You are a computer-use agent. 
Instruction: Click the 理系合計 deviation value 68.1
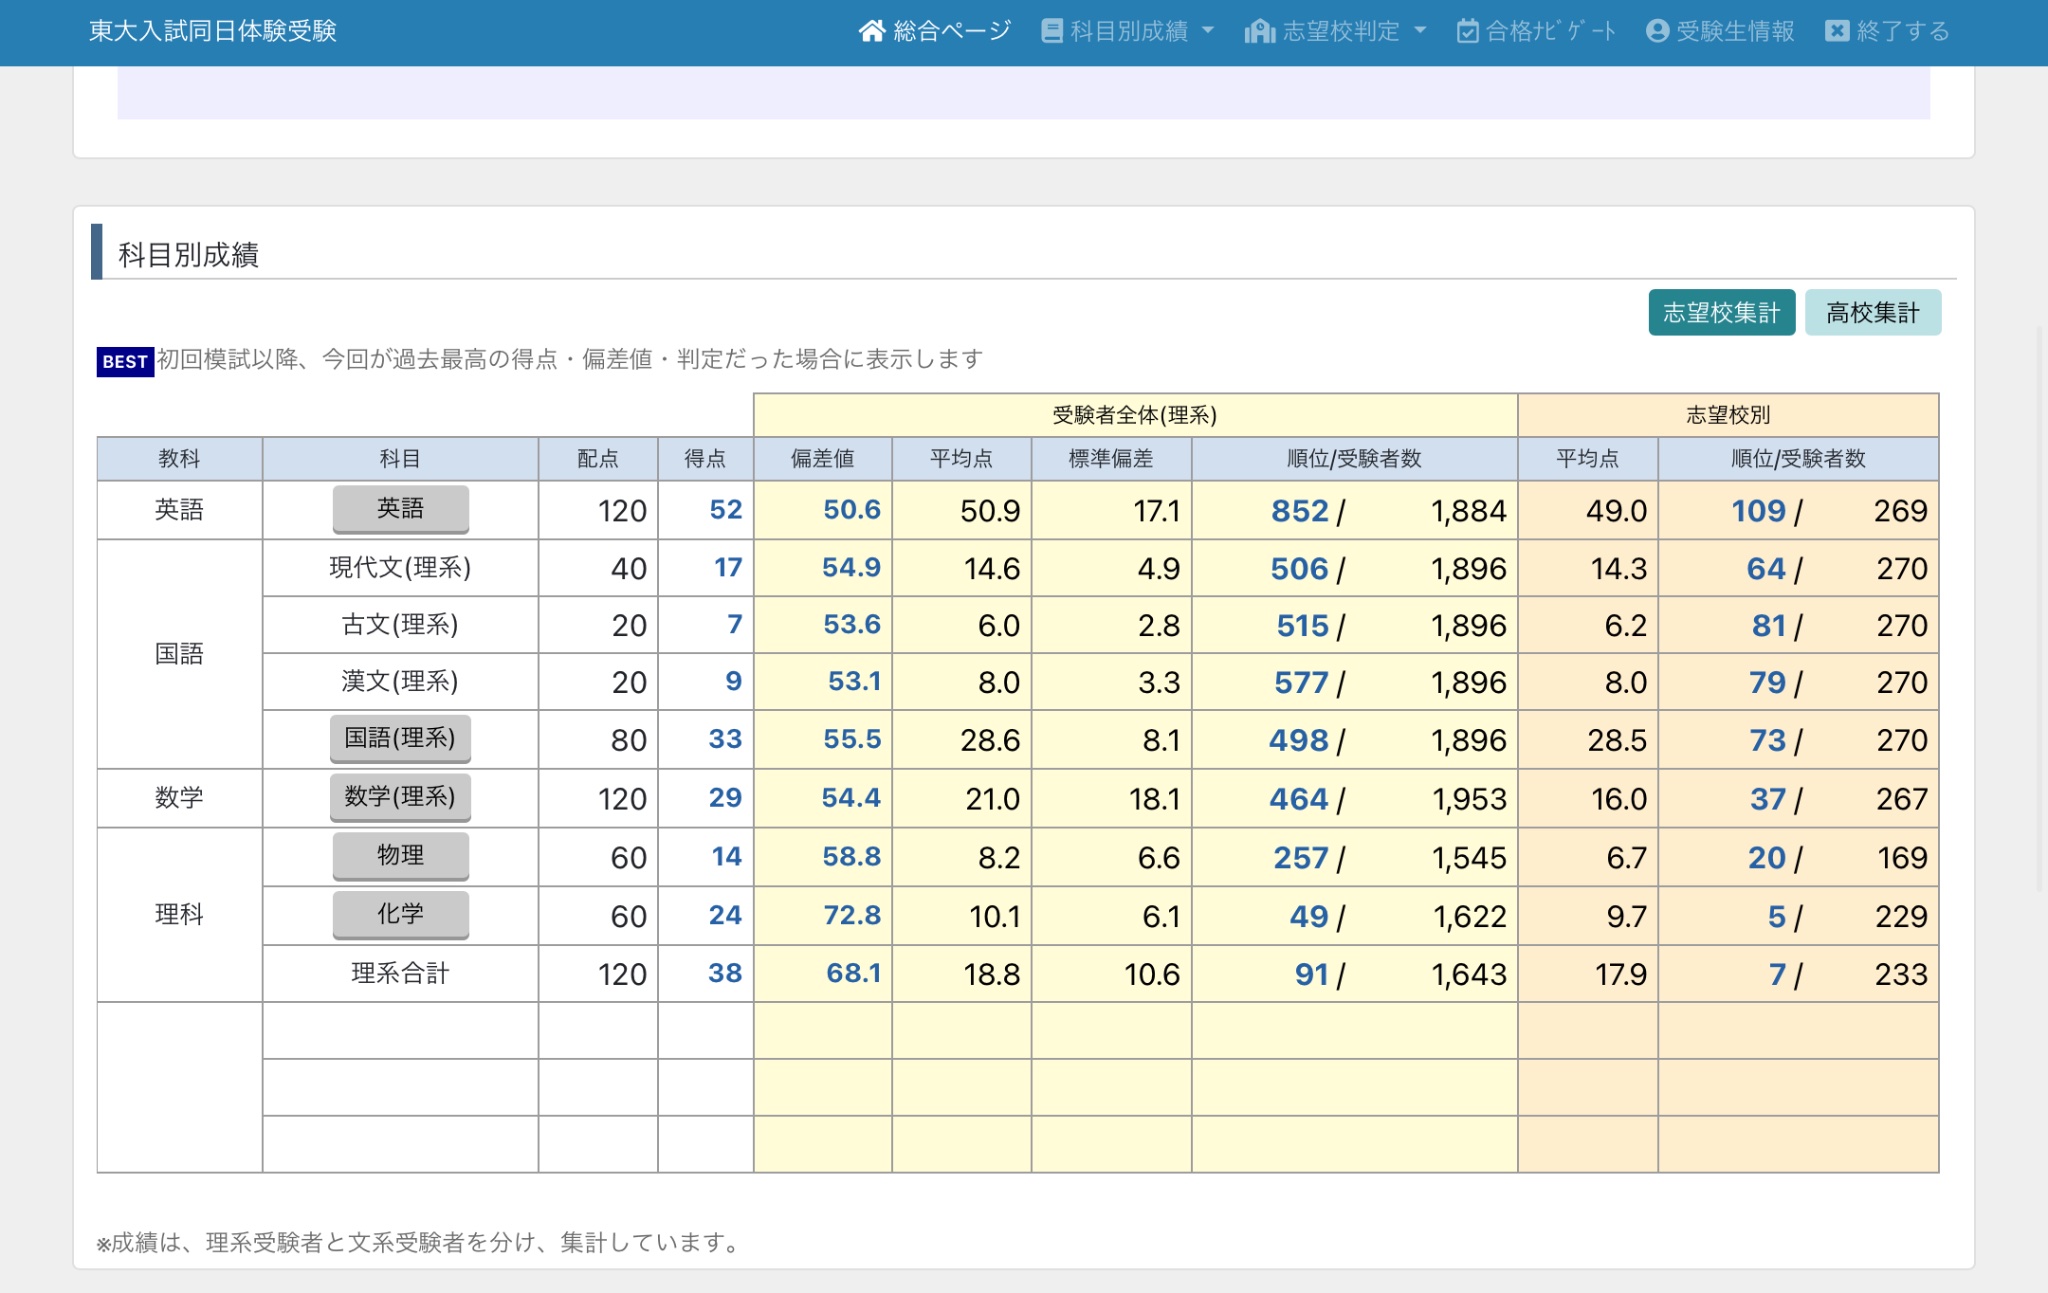pyautogui.click(x=853, y=973)
